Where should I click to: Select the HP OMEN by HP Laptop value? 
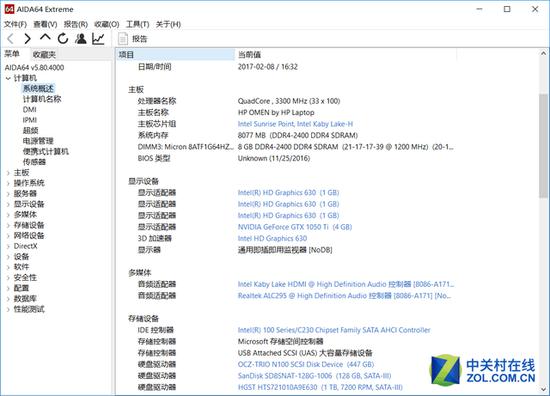click(x=276, y=113)
